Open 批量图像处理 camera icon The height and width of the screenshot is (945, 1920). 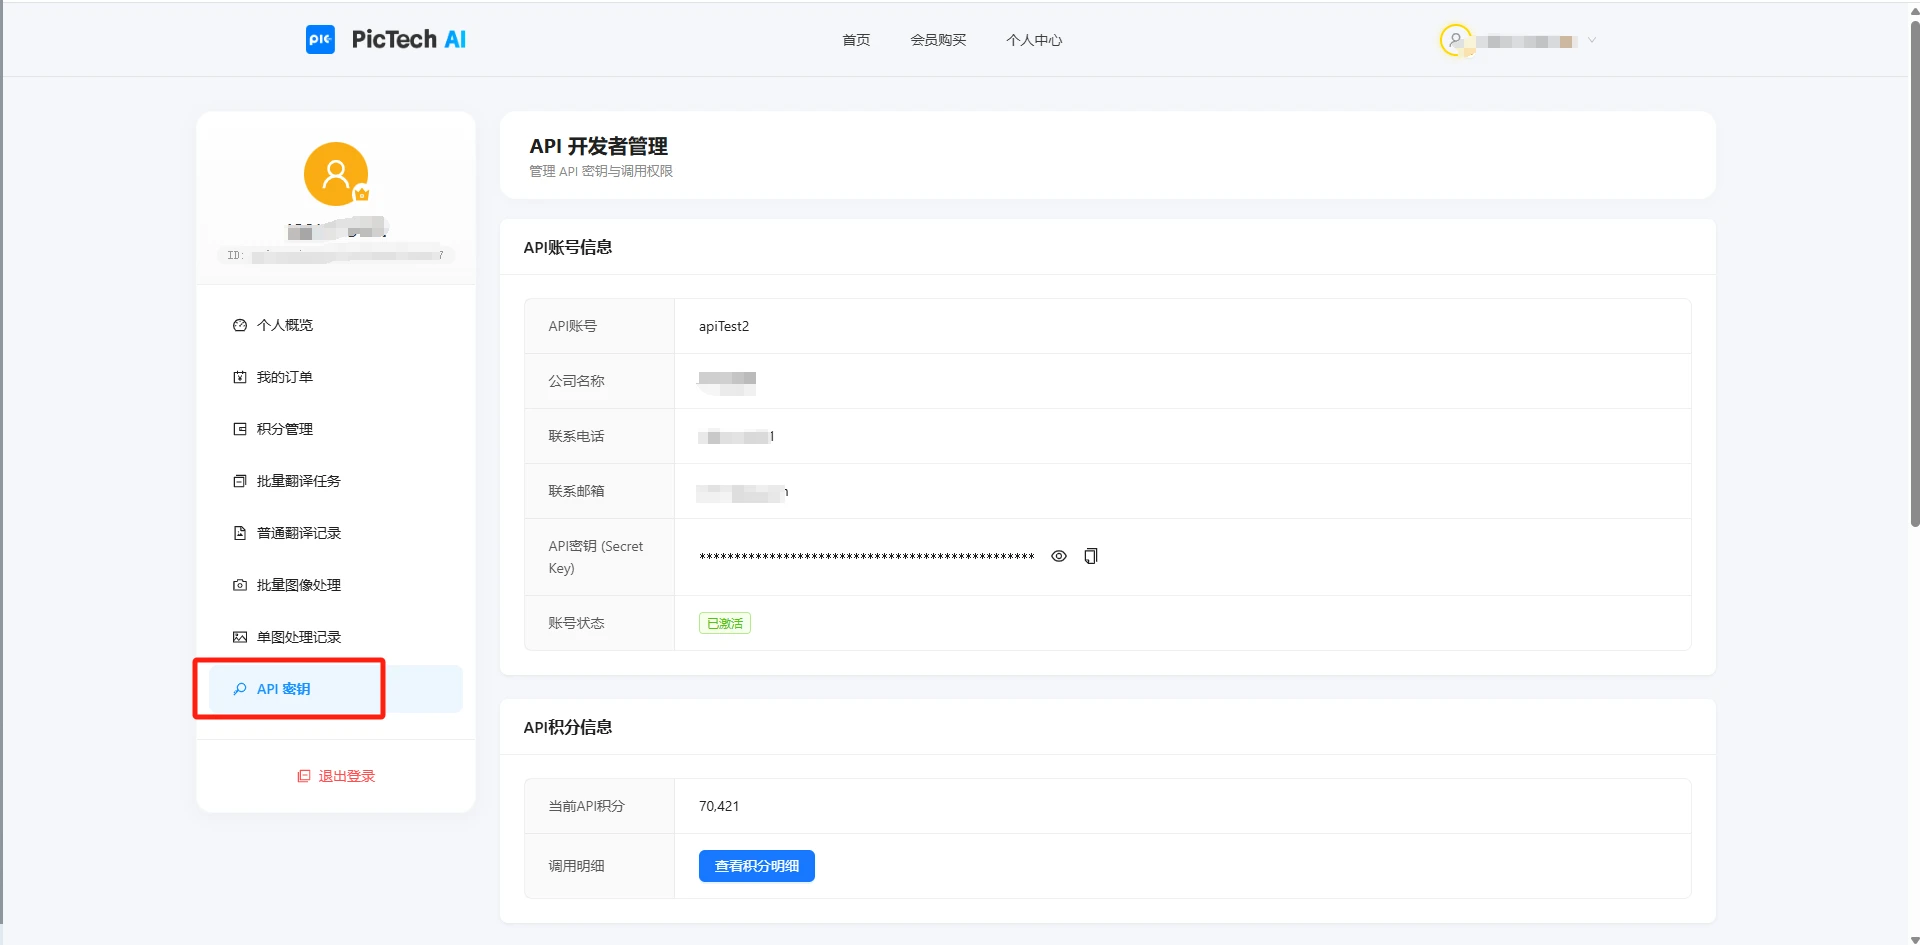(x=238, y=585)
